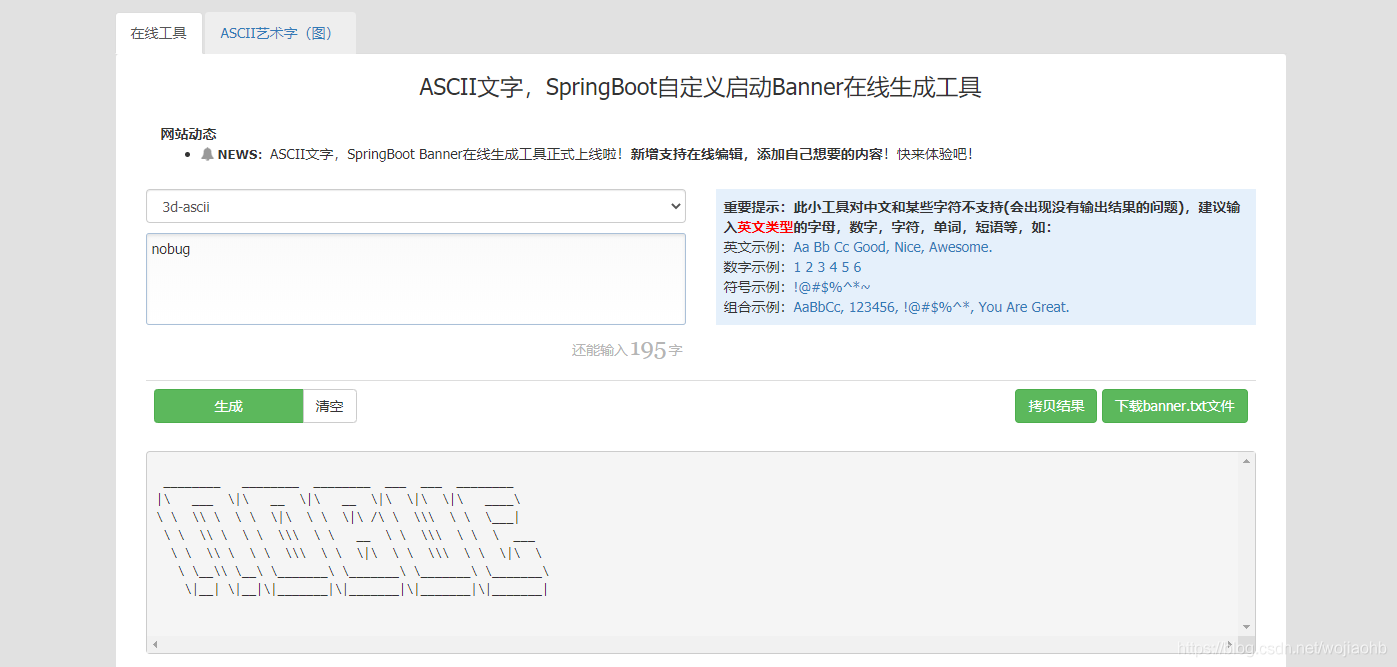Click the green 生成 button

(x=229, y=406)
